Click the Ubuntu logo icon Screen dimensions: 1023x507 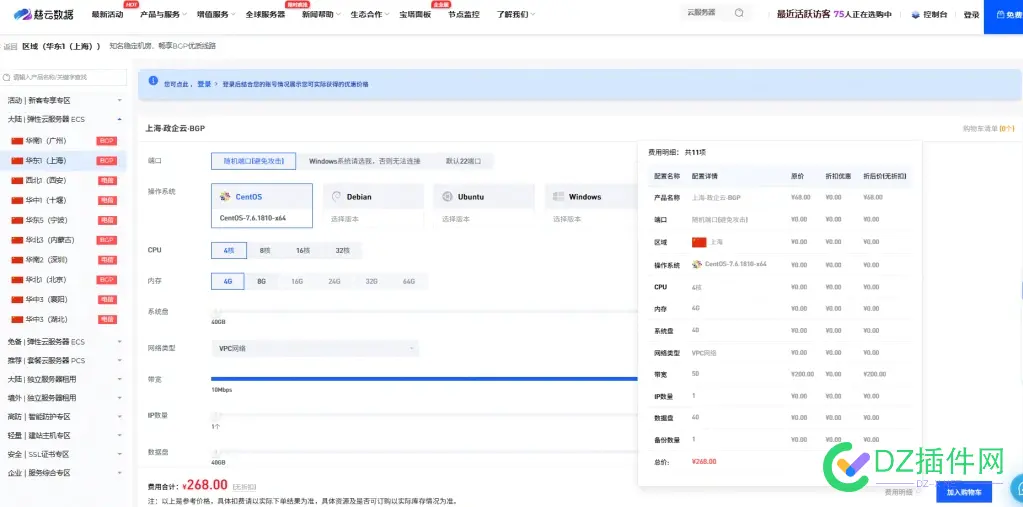tap(448, 196)
